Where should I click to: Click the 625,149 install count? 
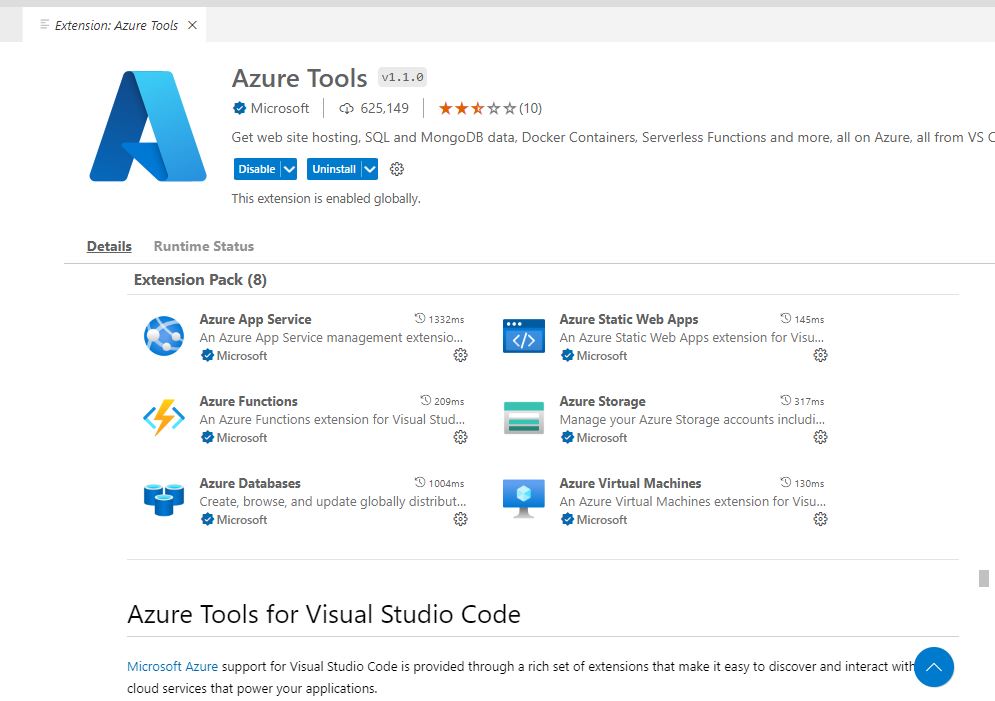click(385, 108)
